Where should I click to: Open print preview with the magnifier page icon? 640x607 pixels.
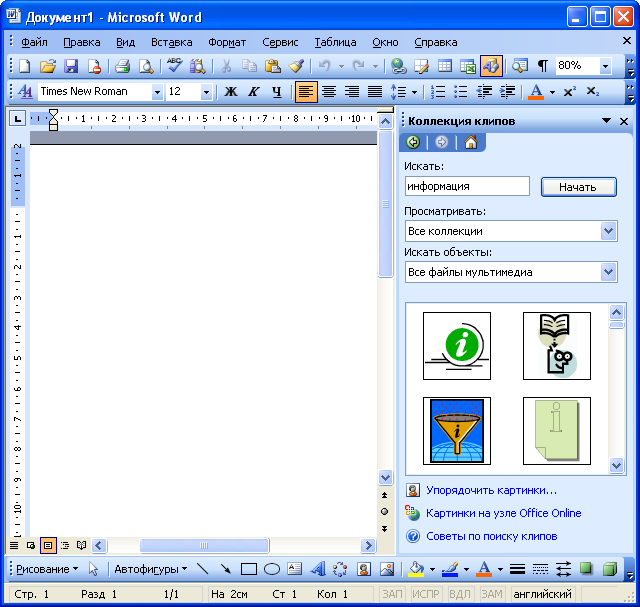pos(146,66)
